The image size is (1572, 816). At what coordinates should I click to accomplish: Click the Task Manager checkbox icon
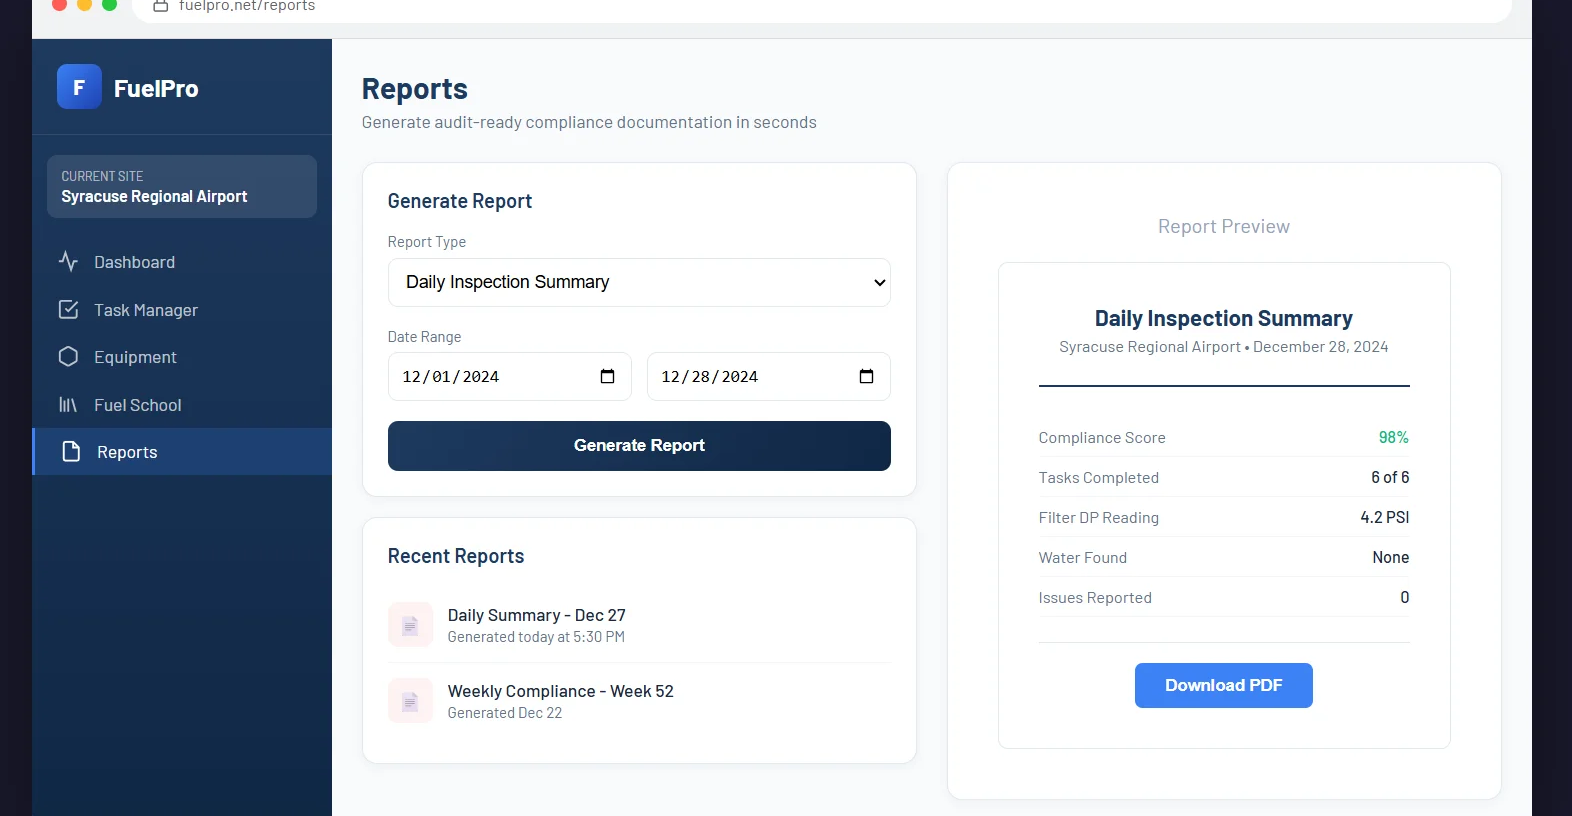click(68, 310)
